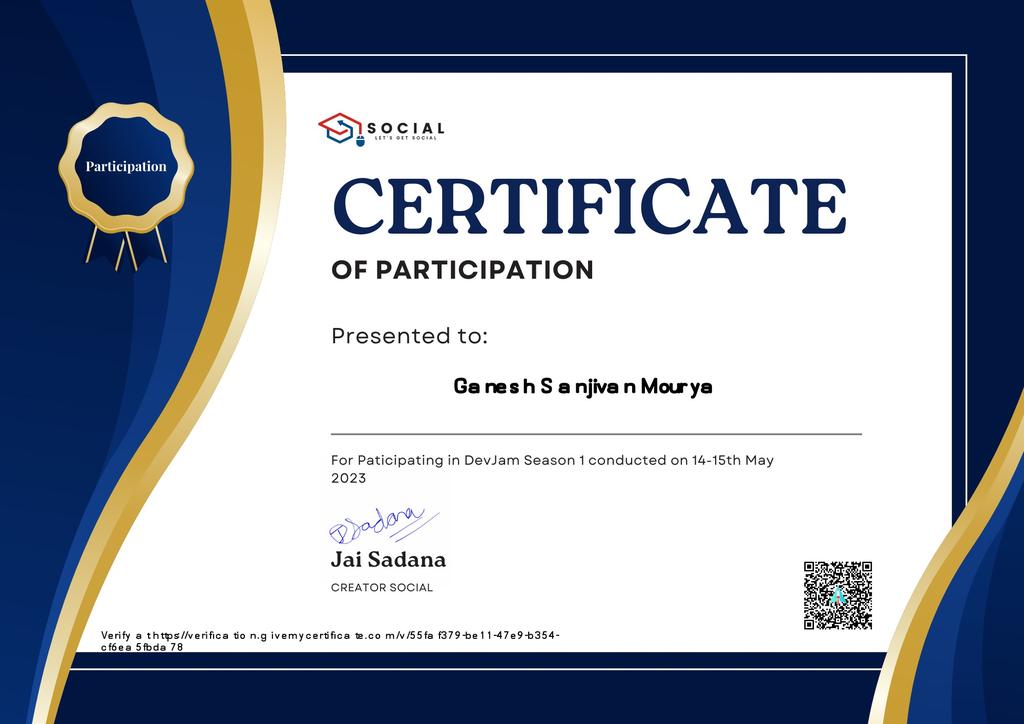Image resolution: width=1024 pixels, height=724 pixels.
Task: Click the gold Participation badge seal
Action: tap(128, 168)
